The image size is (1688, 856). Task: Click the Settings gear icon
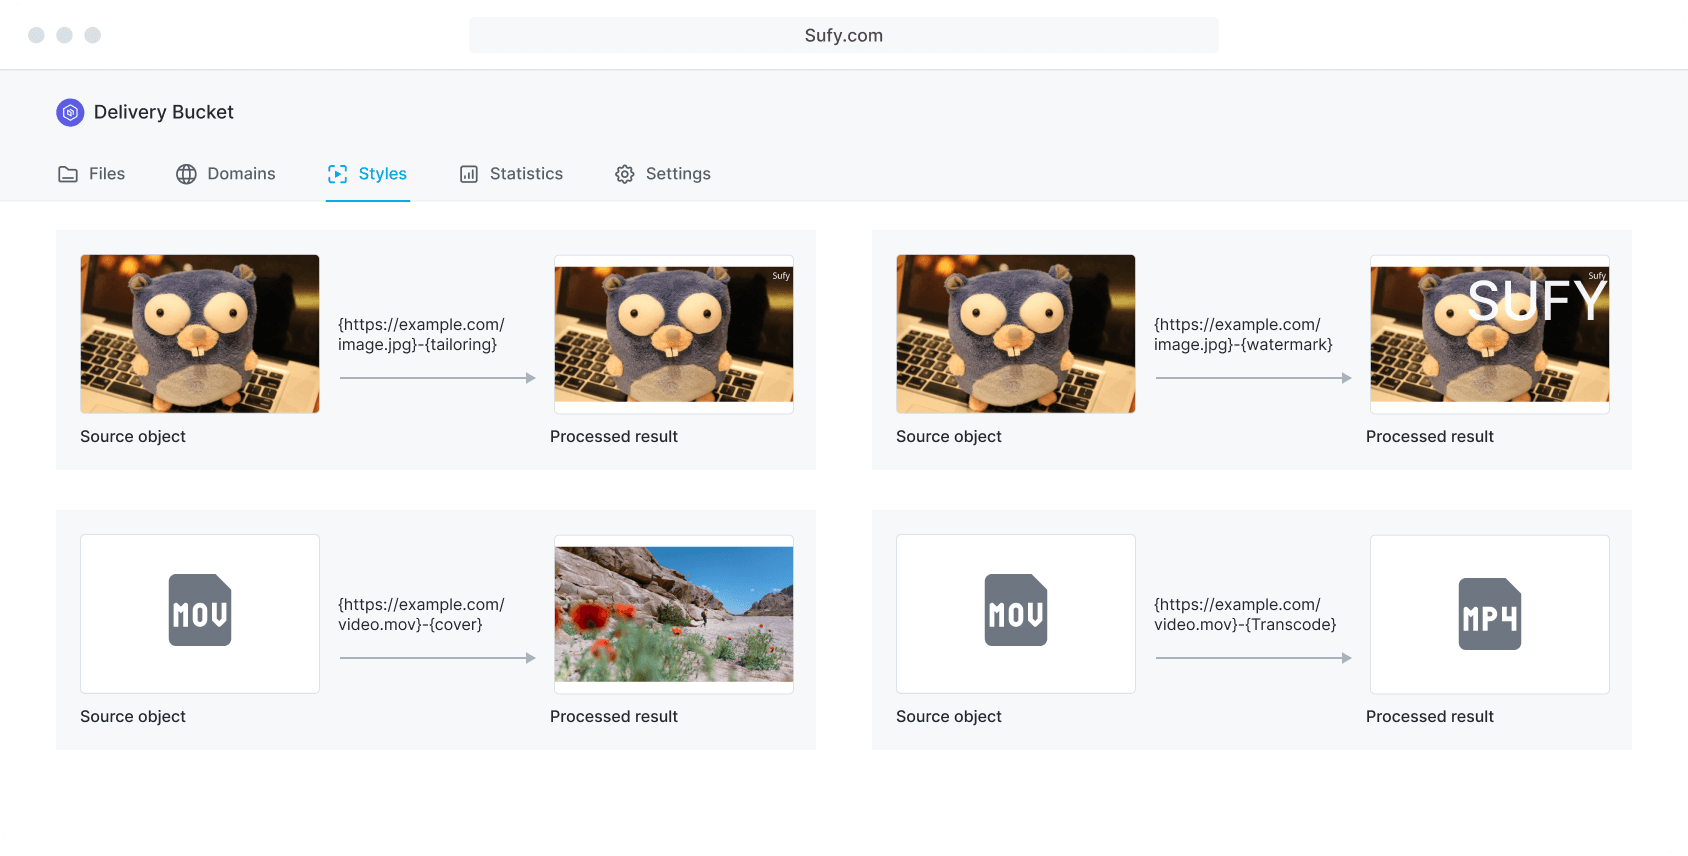pyautogui.click(x=625, y=174)
